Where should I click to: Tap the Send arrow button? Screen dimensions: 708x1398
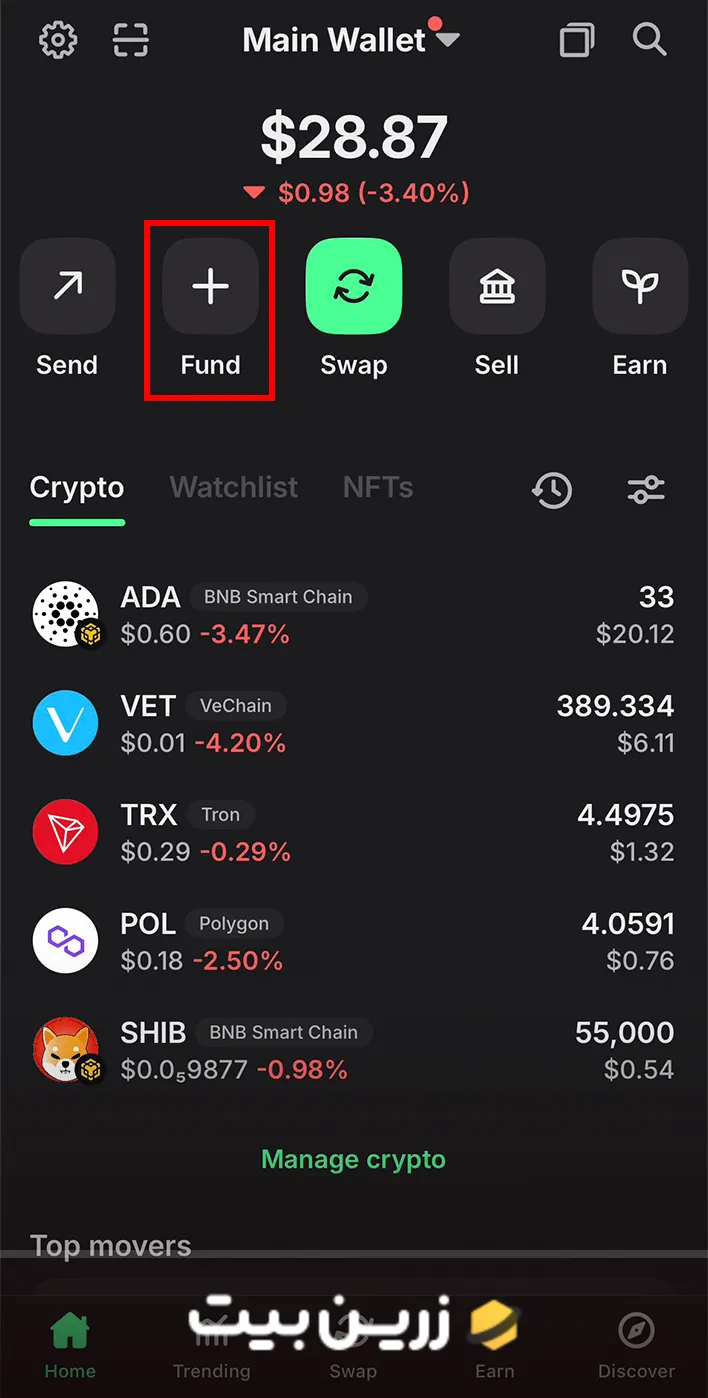67,286
